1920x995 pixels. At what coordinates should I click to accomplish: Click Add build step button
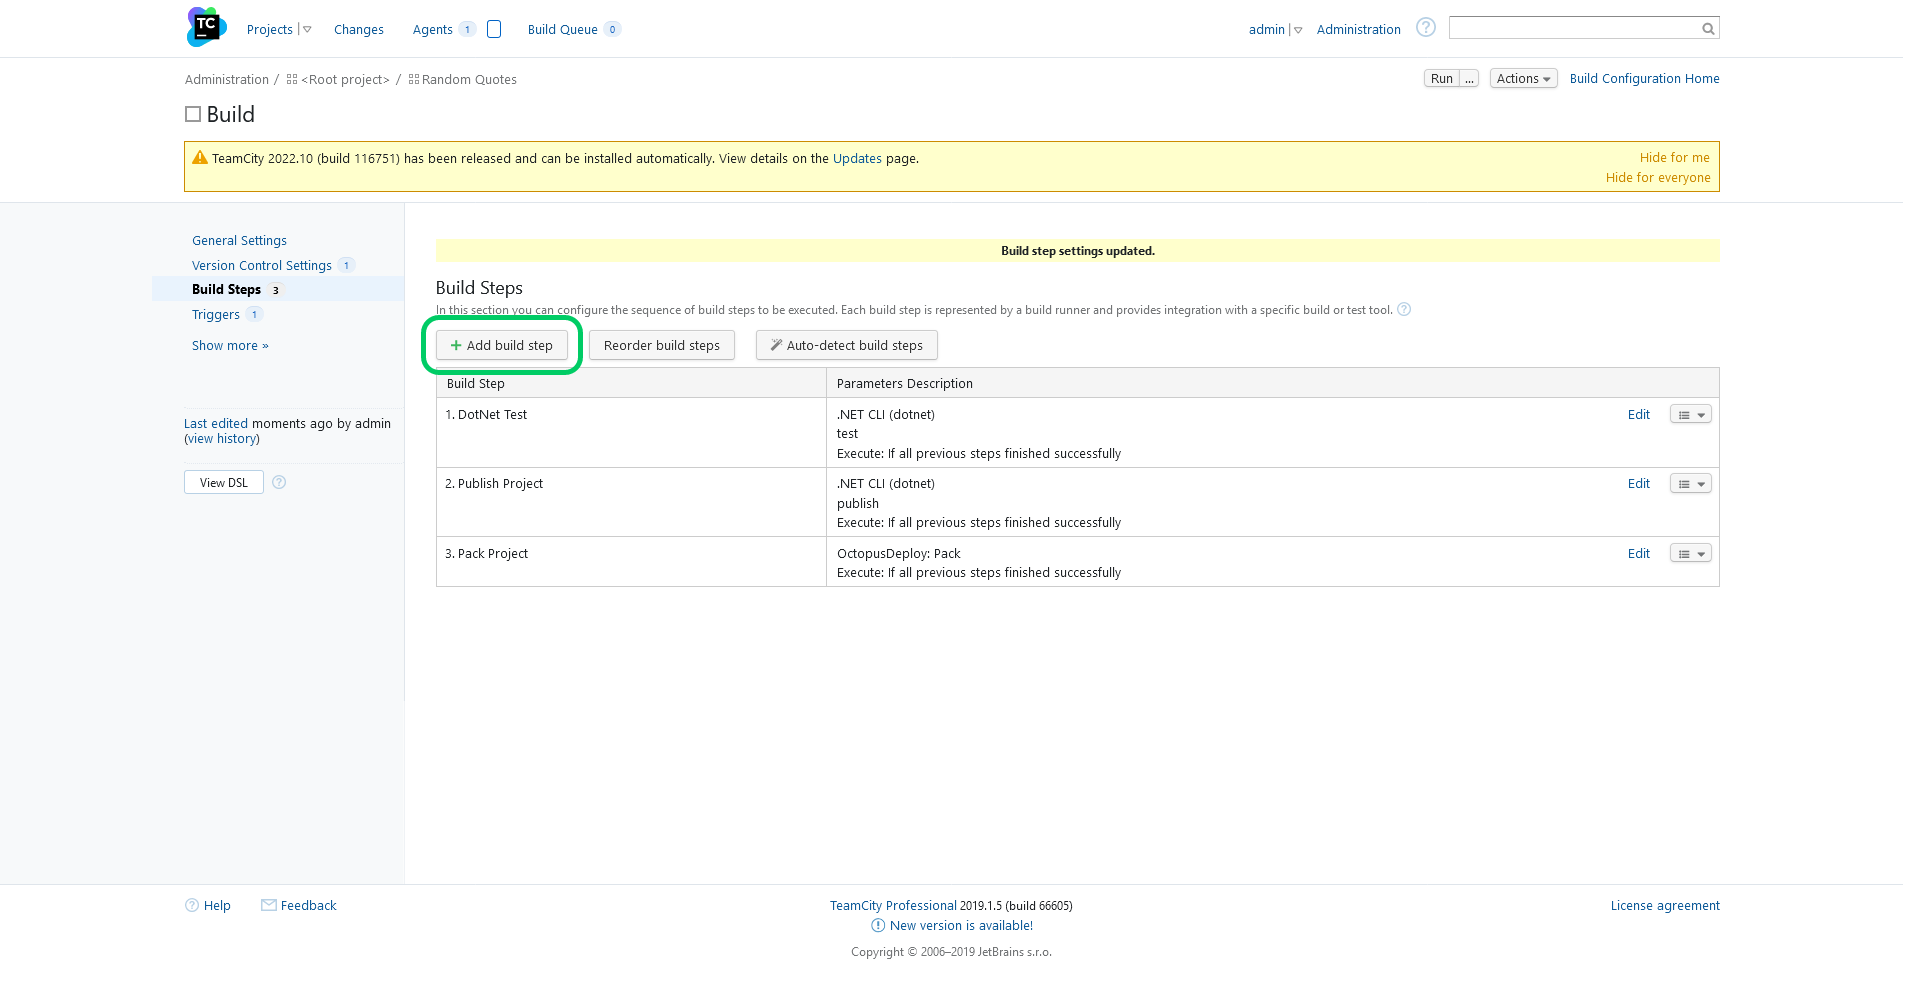pyautogui.click(x=502, y=345)
